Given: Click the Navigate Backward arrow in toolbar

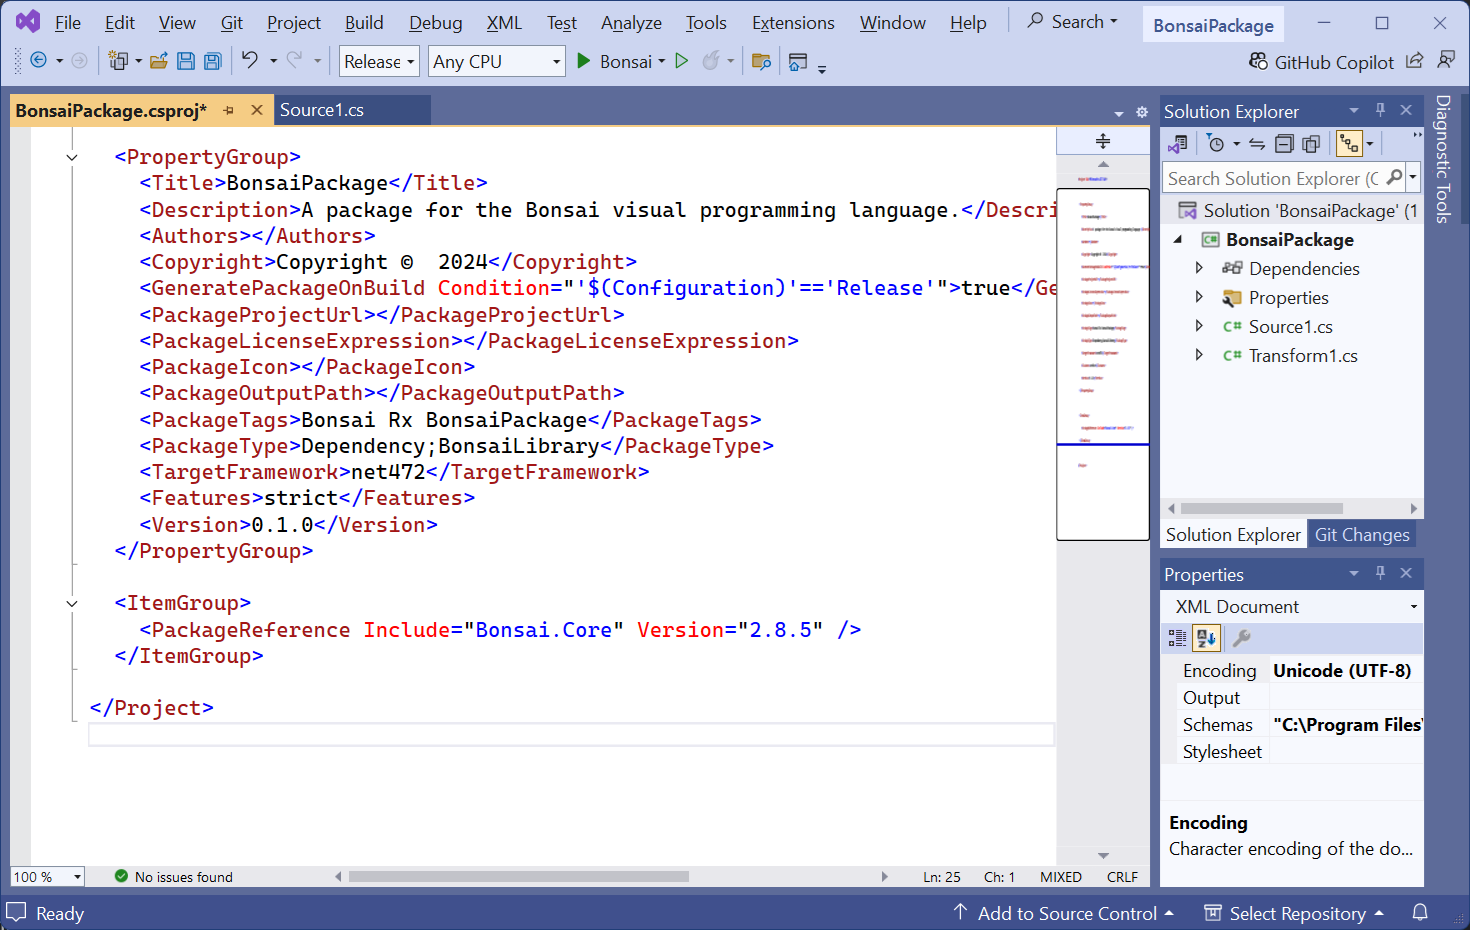Looking at the screenshot, I should tap(38, 61).
